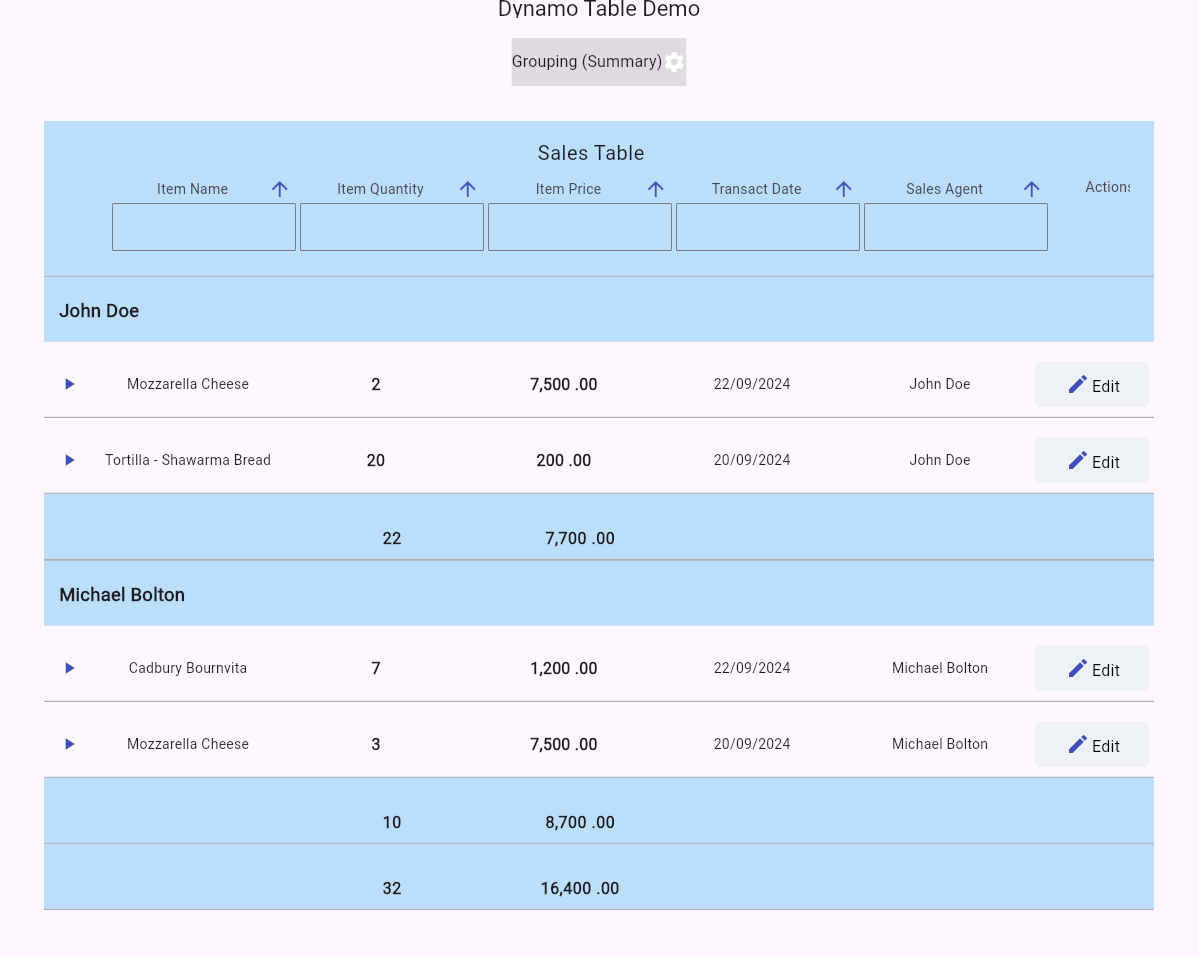This screenshot has height=957, width=1199.
Task: Sort by Item Price arrow
Action: pyautogui.click(x=655, y=189)
